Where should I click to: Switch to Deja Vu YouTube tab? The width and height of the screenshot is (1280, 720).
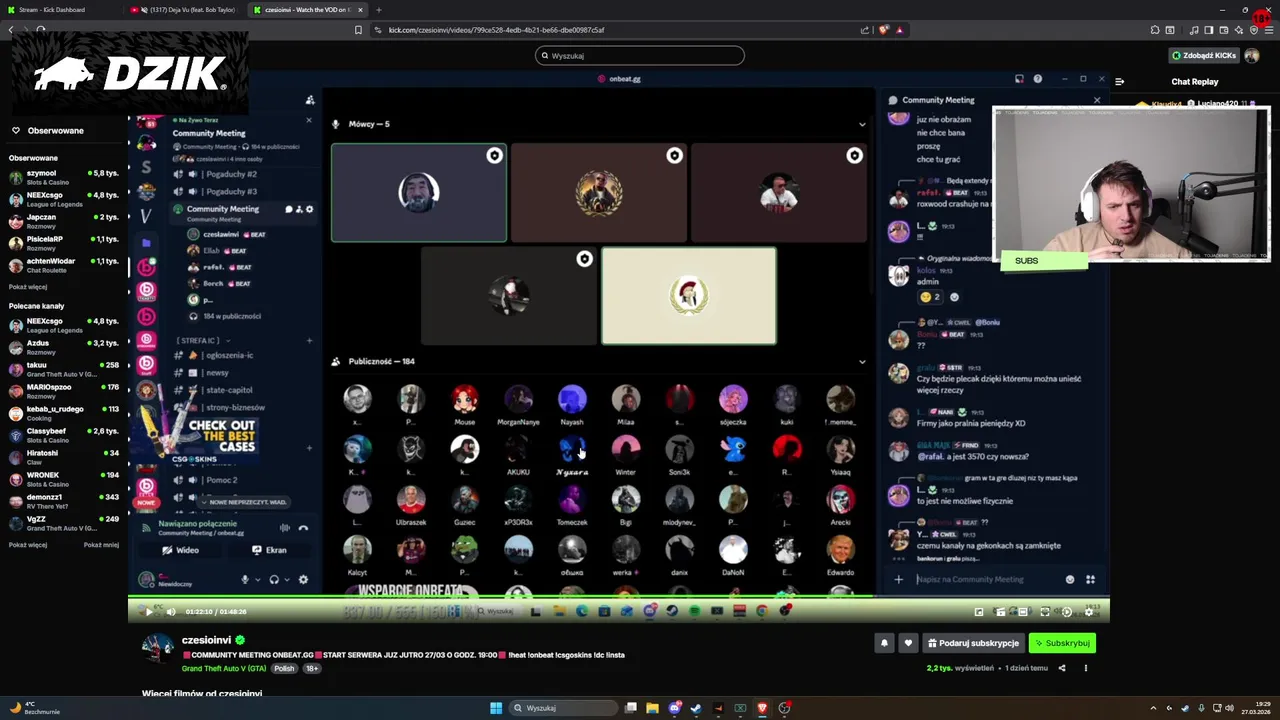183,10
